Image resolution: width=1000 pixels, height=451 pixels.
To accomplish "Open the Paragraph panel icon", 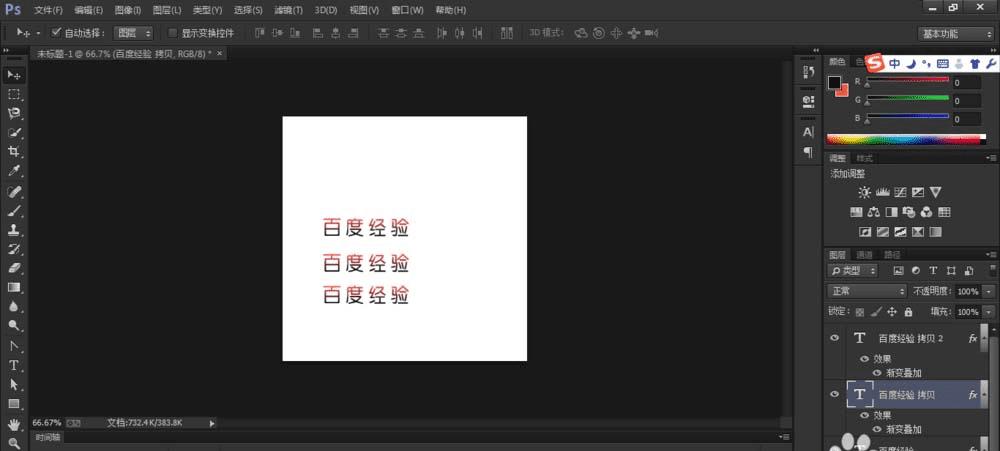I will [x=808, y=152].
